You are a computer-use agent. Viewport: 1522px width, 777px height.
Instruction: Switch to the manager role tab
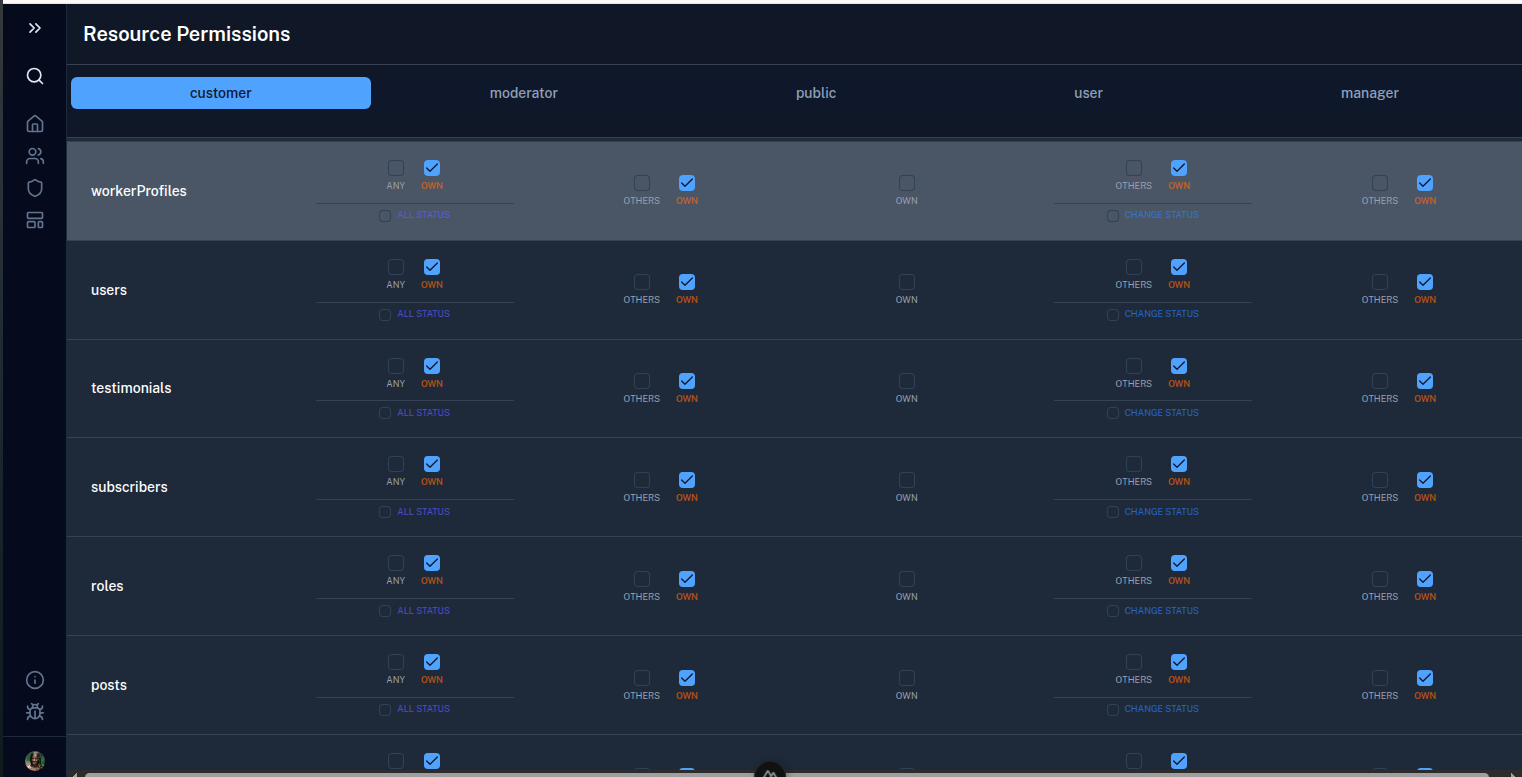pos(1369,93)
